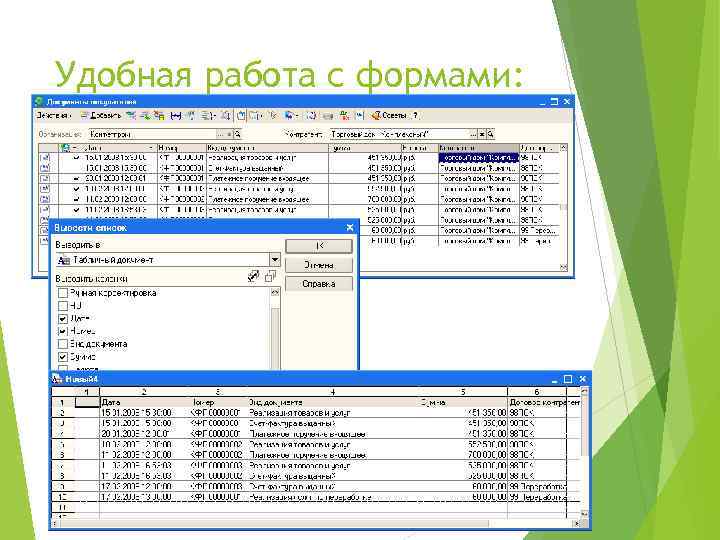Image resolution: width=720 pixels, height=540 pixels.
Task: Click inside the Организация filter field
Action: (x=152, y=134)
